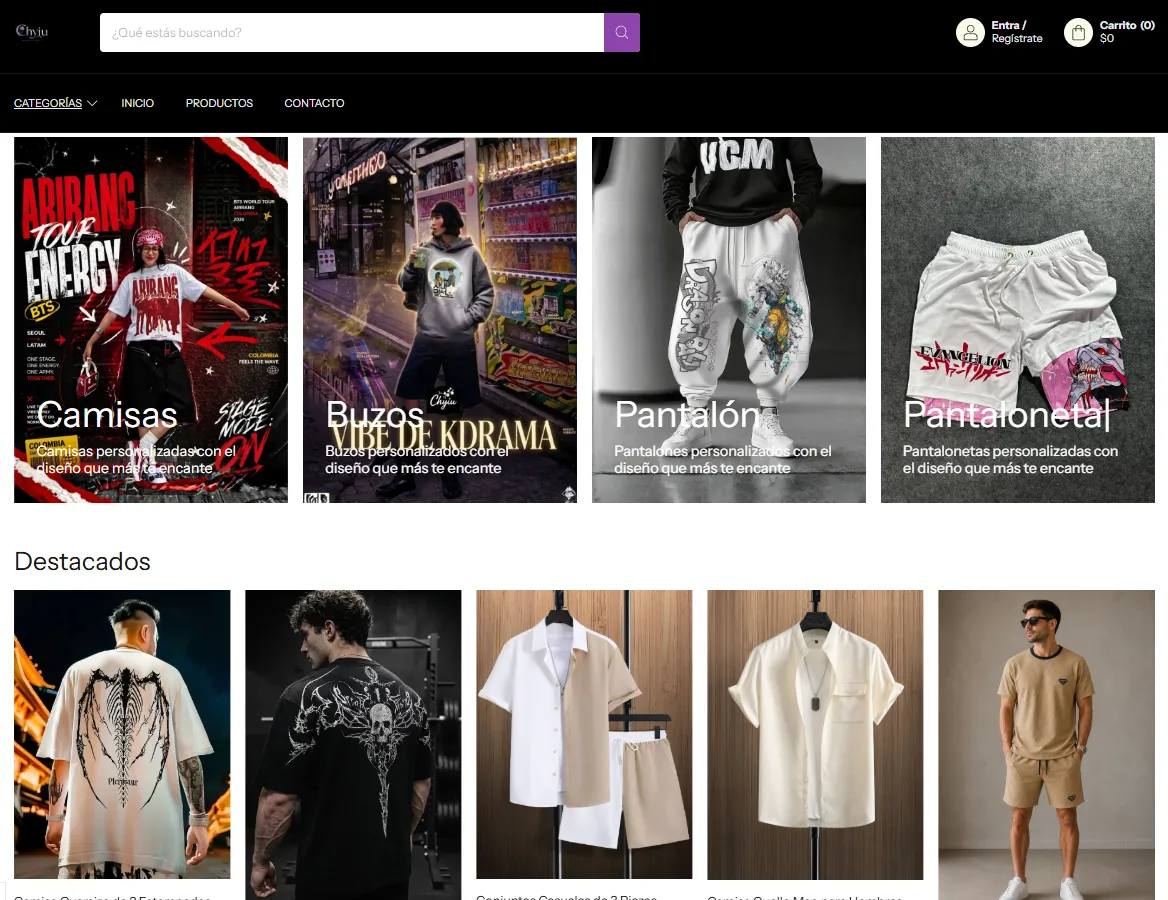The height and width of the screenshot is (900, 1168).
Task: Focus the '¿Qué estás buscando?' search field
Action: [352, 33]
